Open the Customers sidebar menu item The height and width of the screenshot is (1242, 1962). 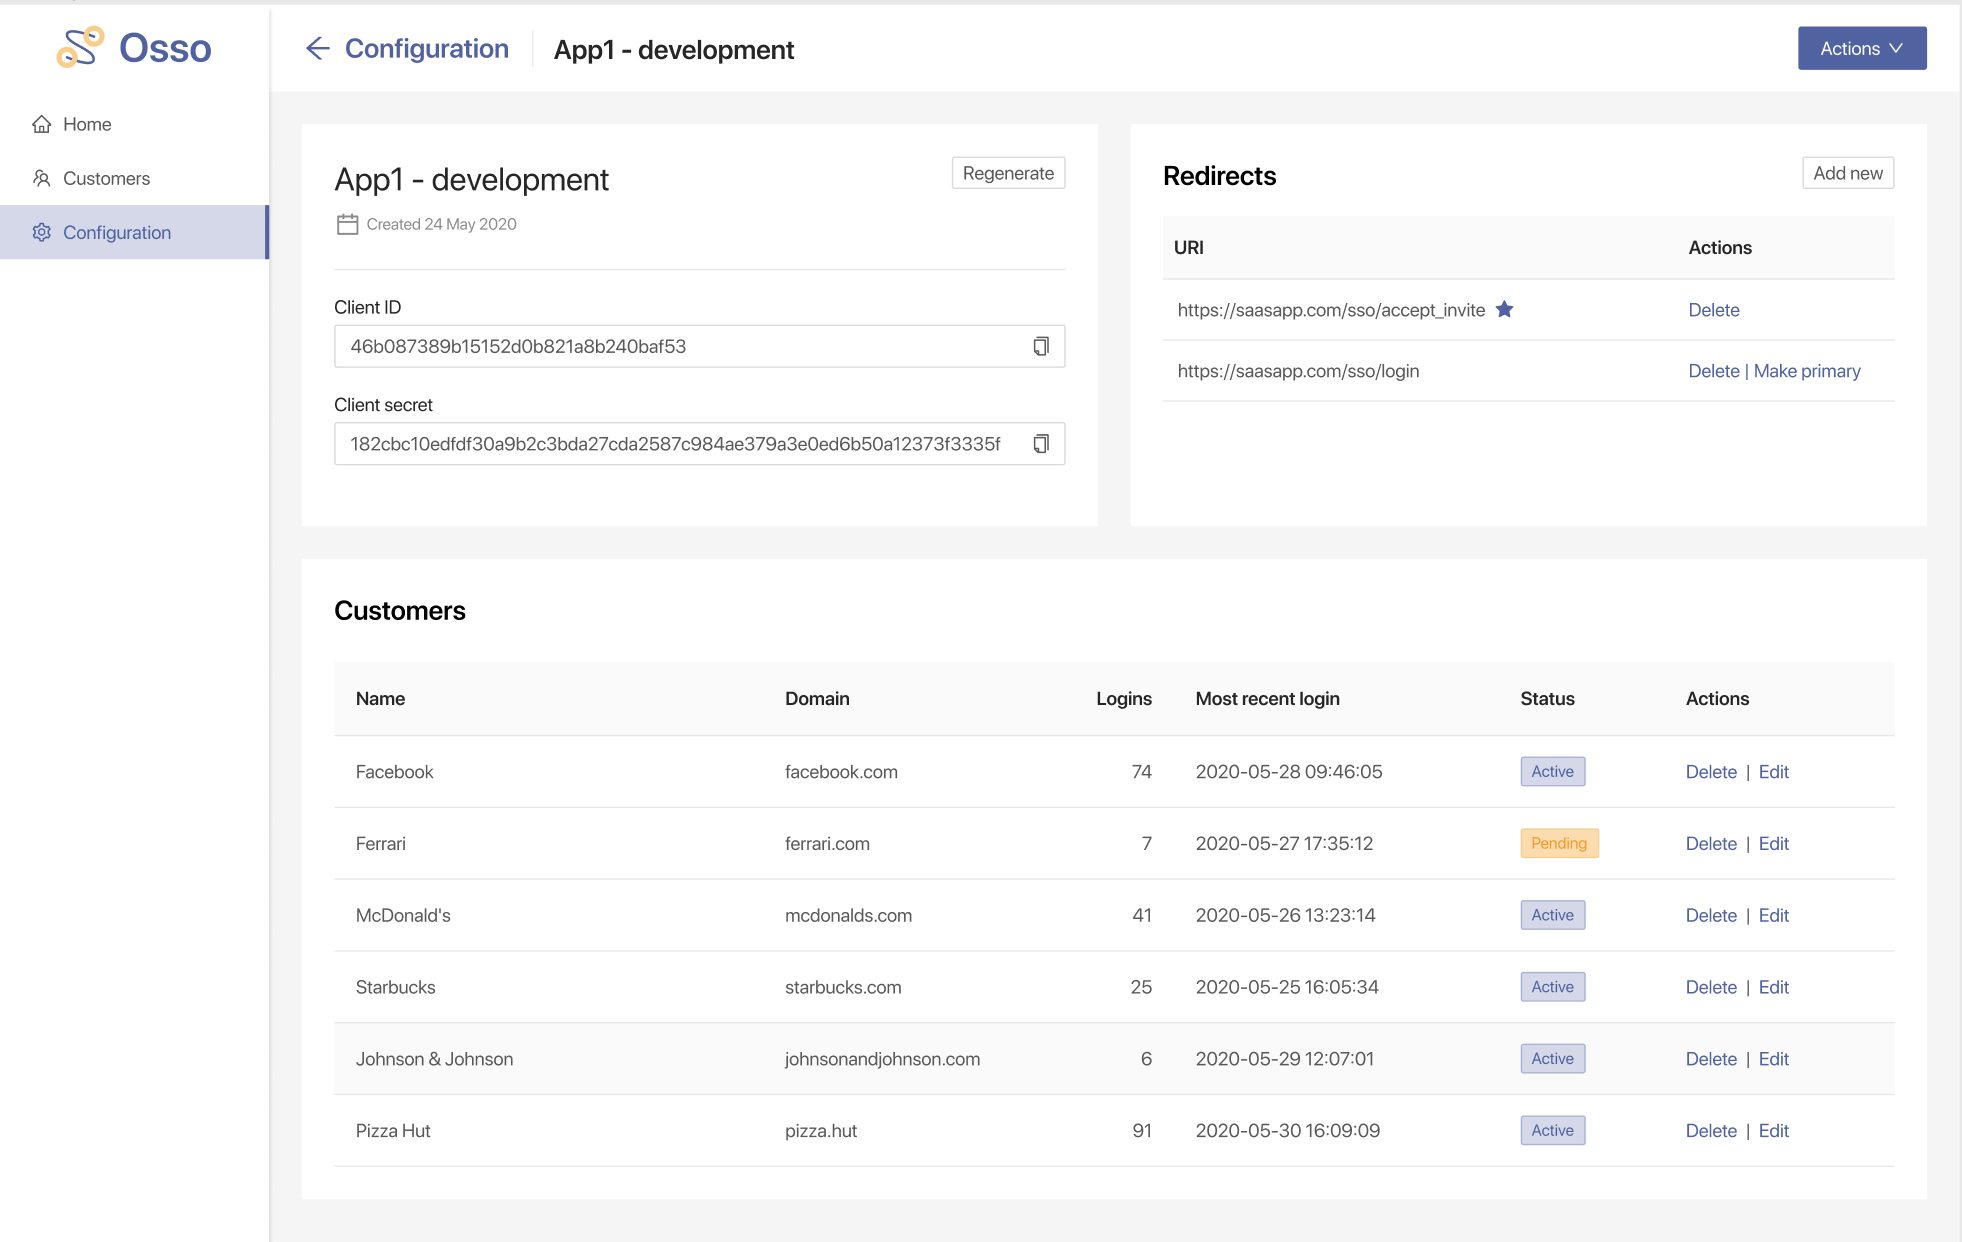click(x=106, y=178)
